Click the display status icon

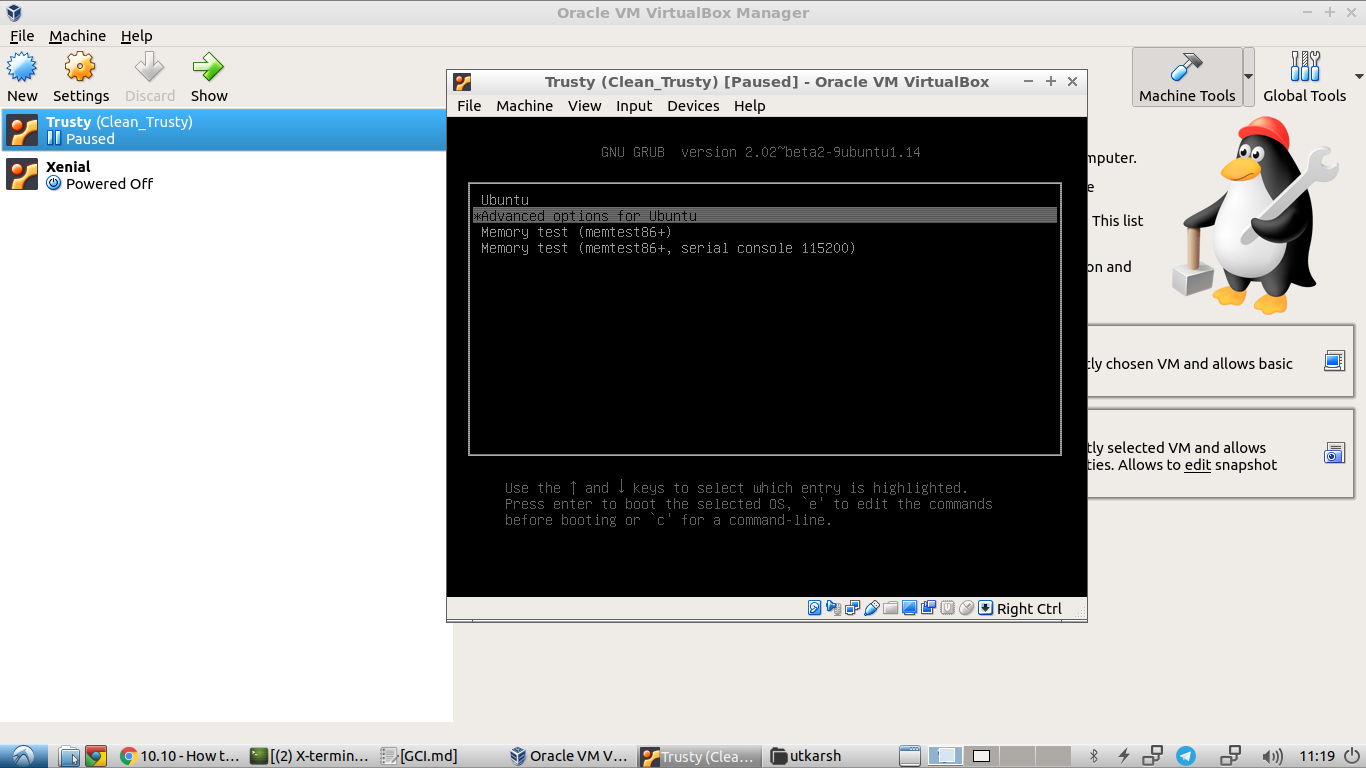click(908, 607)
